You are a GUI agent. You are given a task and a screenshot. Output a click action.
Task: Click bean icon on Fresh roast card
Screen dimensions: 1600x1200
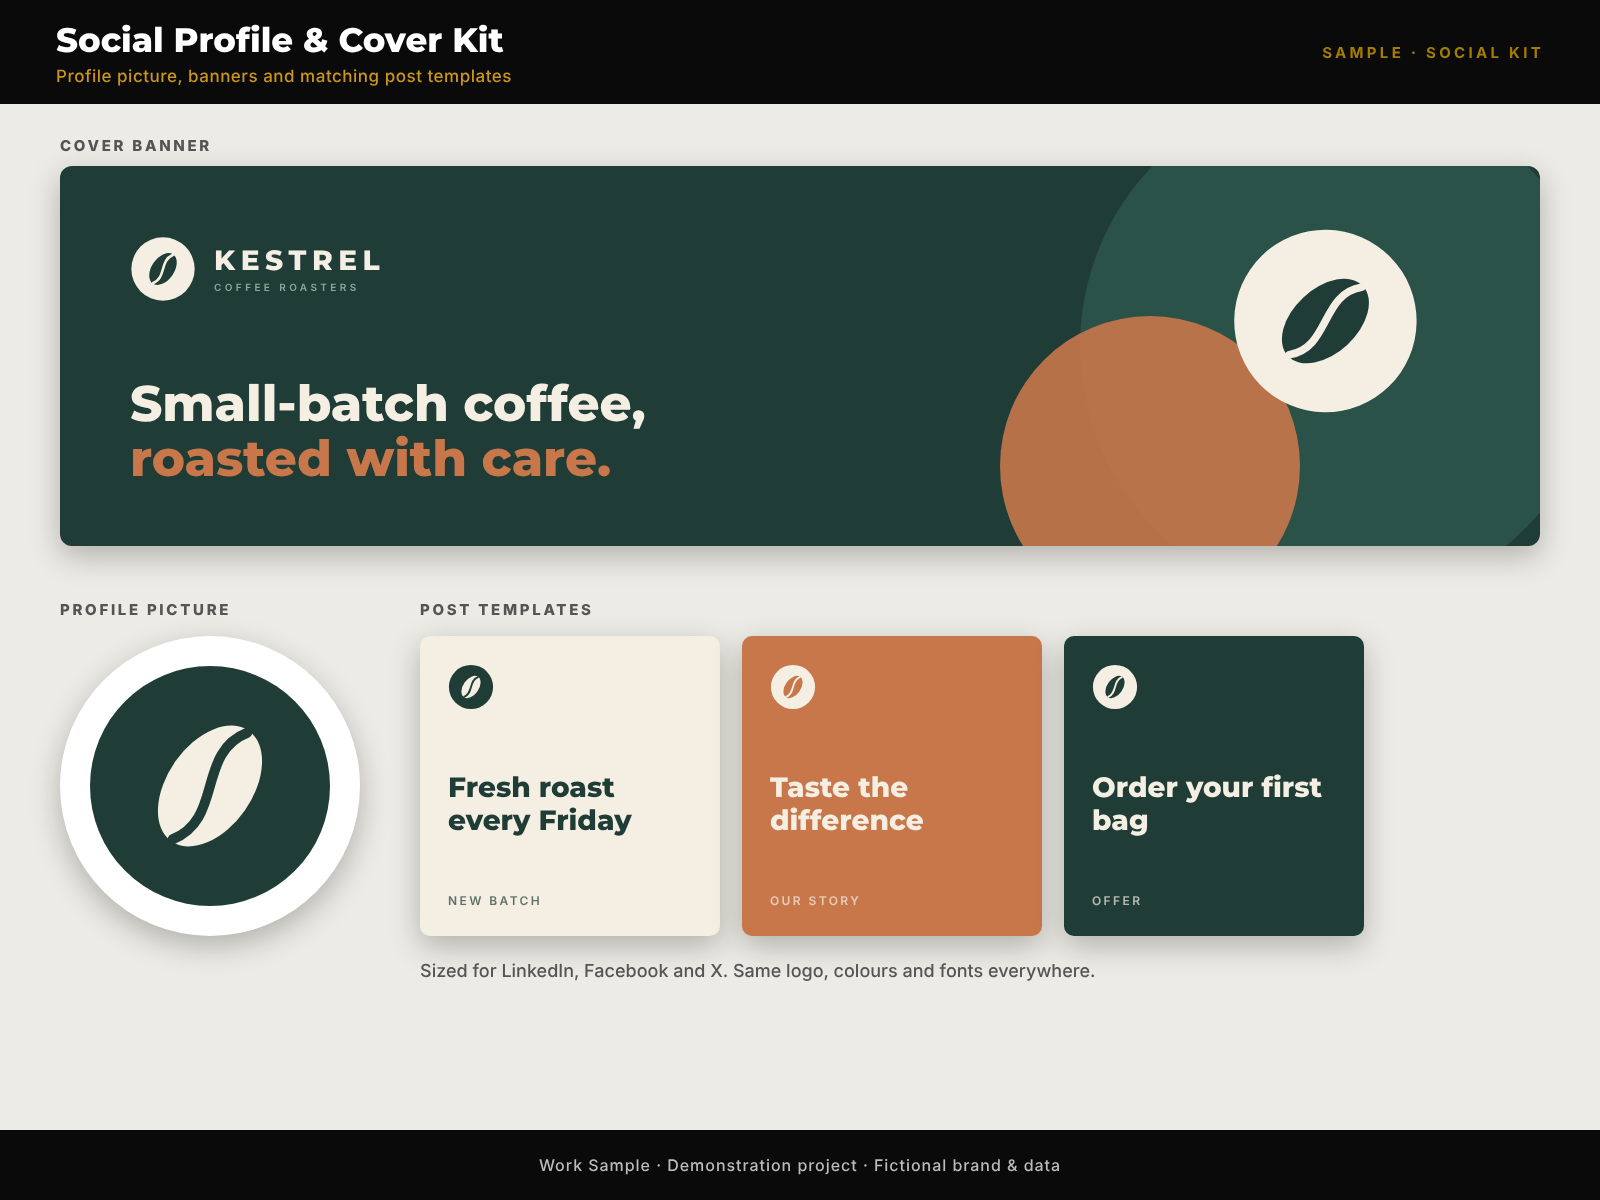[x=471, y=687]
